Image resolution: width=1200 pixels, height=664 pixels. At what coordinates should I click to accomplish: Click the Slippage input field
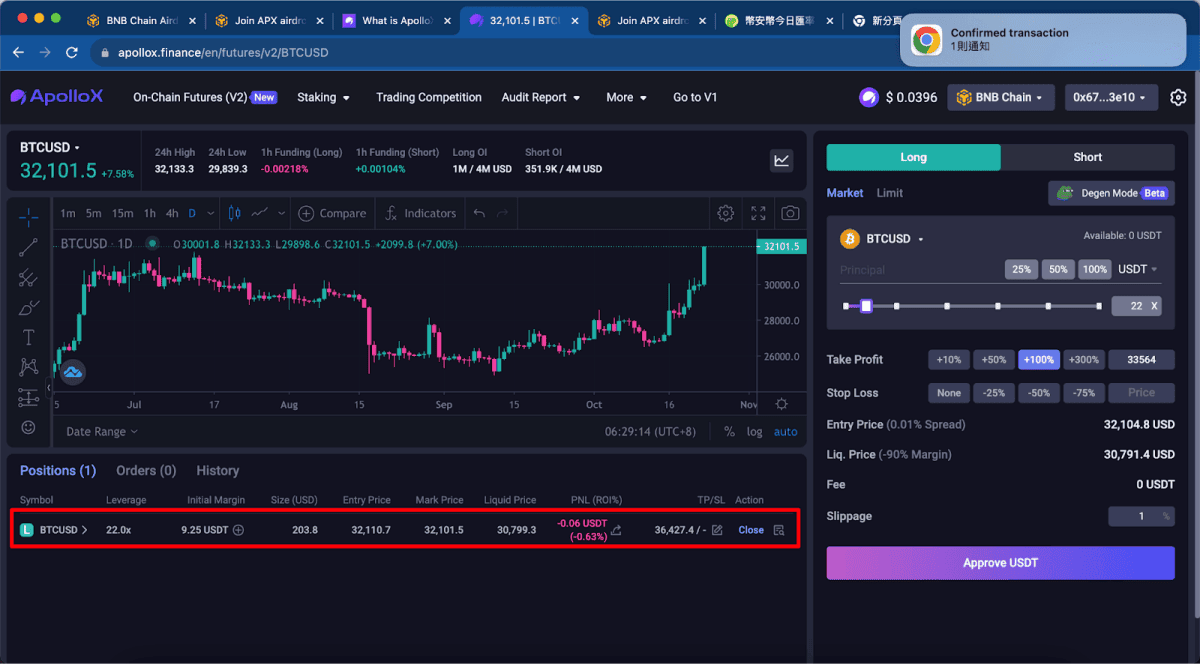coord(1141,516)
